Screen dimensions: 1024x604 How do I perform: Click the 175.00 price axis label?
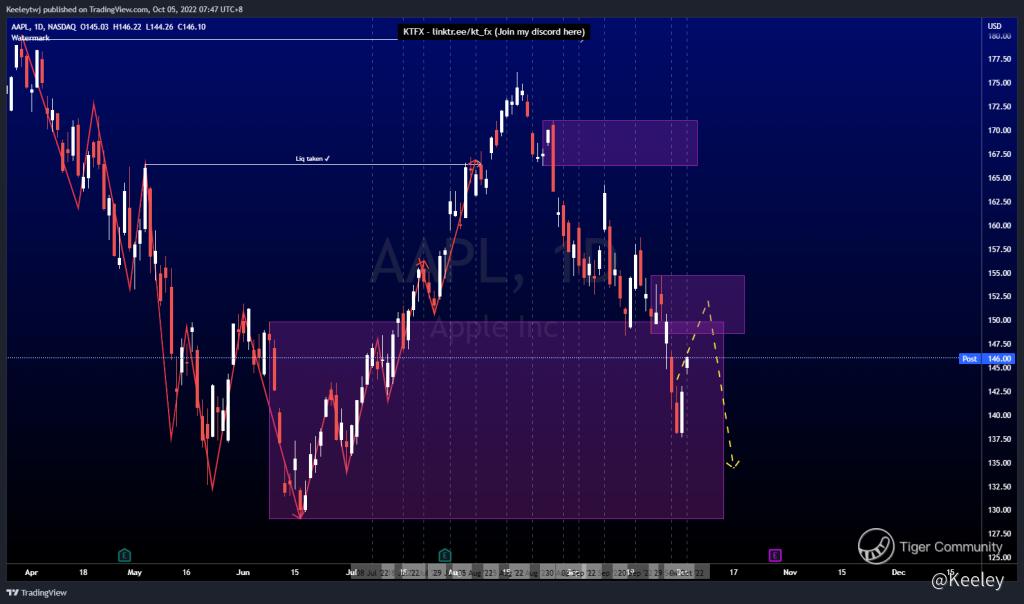coord(999,83)
